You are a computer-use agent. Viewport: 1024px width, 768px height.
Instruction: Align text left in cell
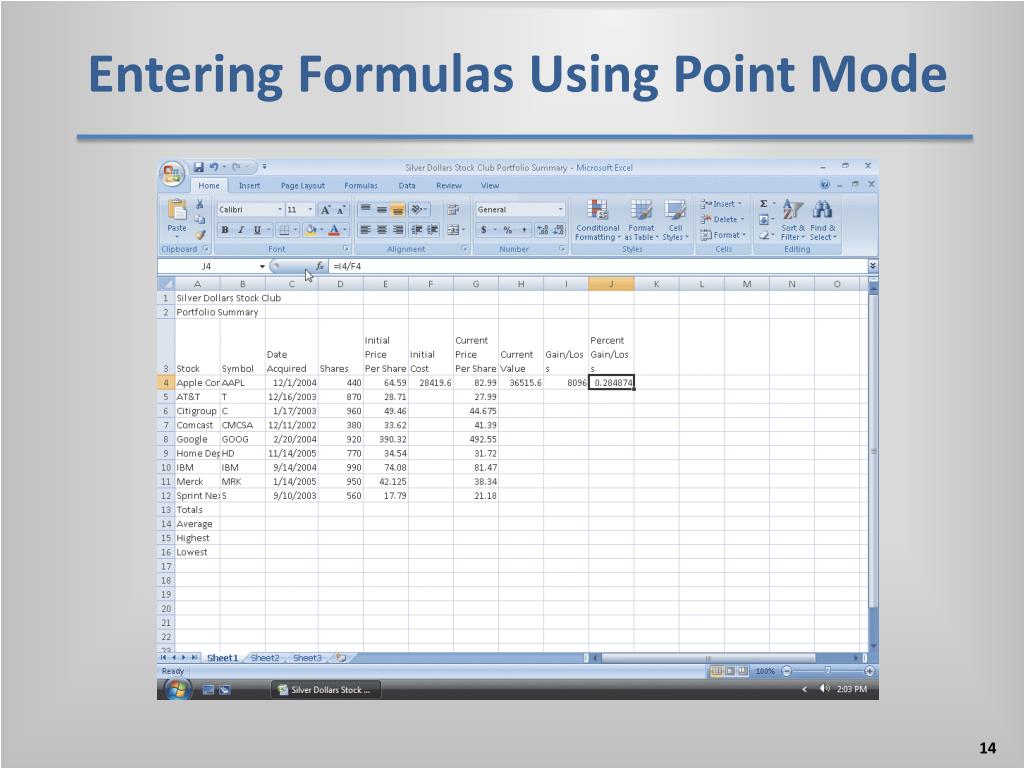coord(366,230)
